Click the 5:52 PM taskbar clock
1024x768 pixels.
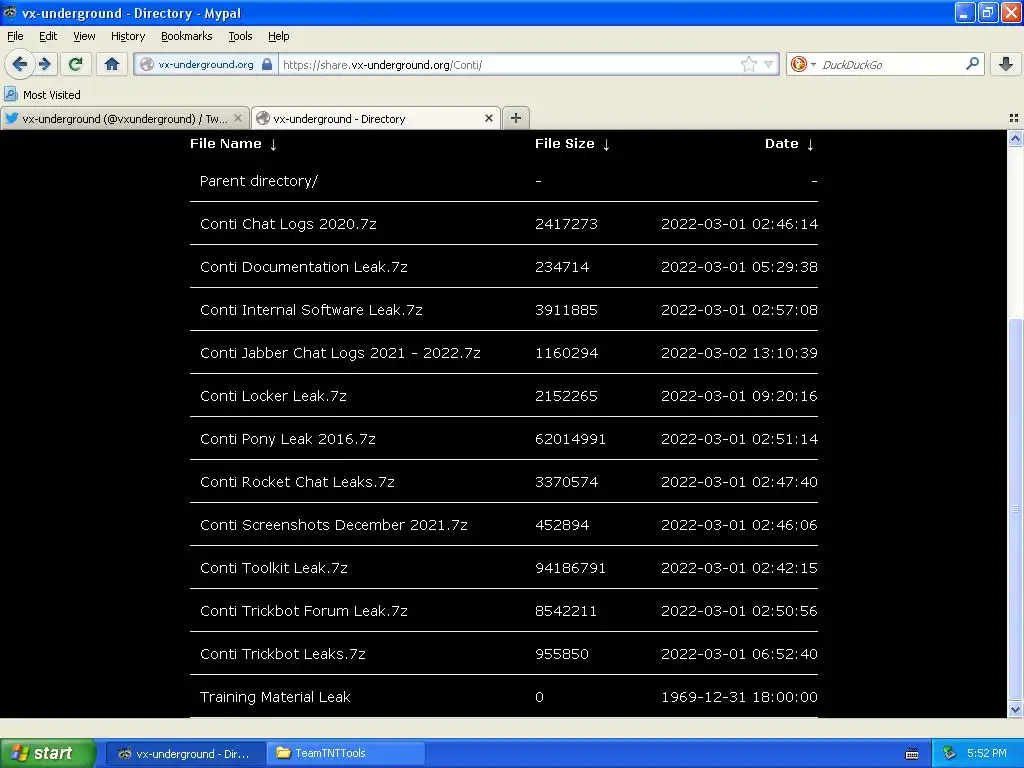tap(987, 754)
